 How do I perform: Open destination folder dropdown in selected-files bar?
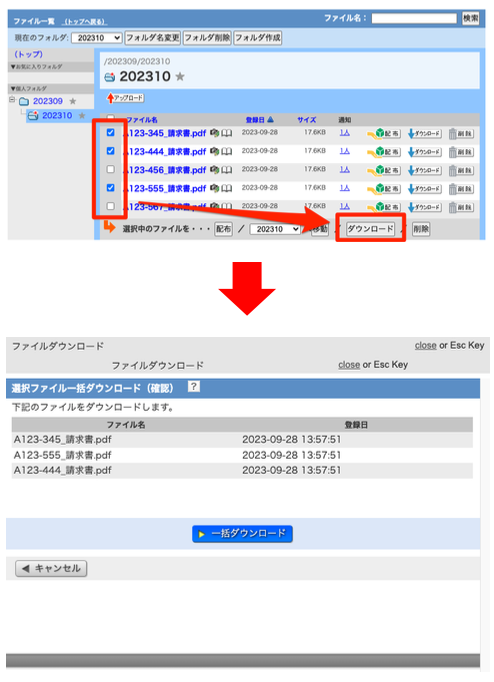(275, 229)
